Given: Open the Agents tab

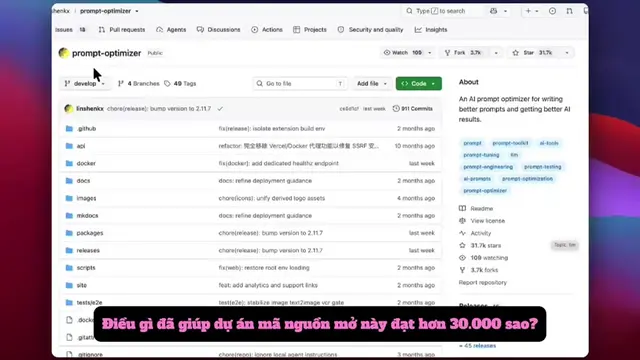Looking at the screenshot, I should (x=171, y=30).
